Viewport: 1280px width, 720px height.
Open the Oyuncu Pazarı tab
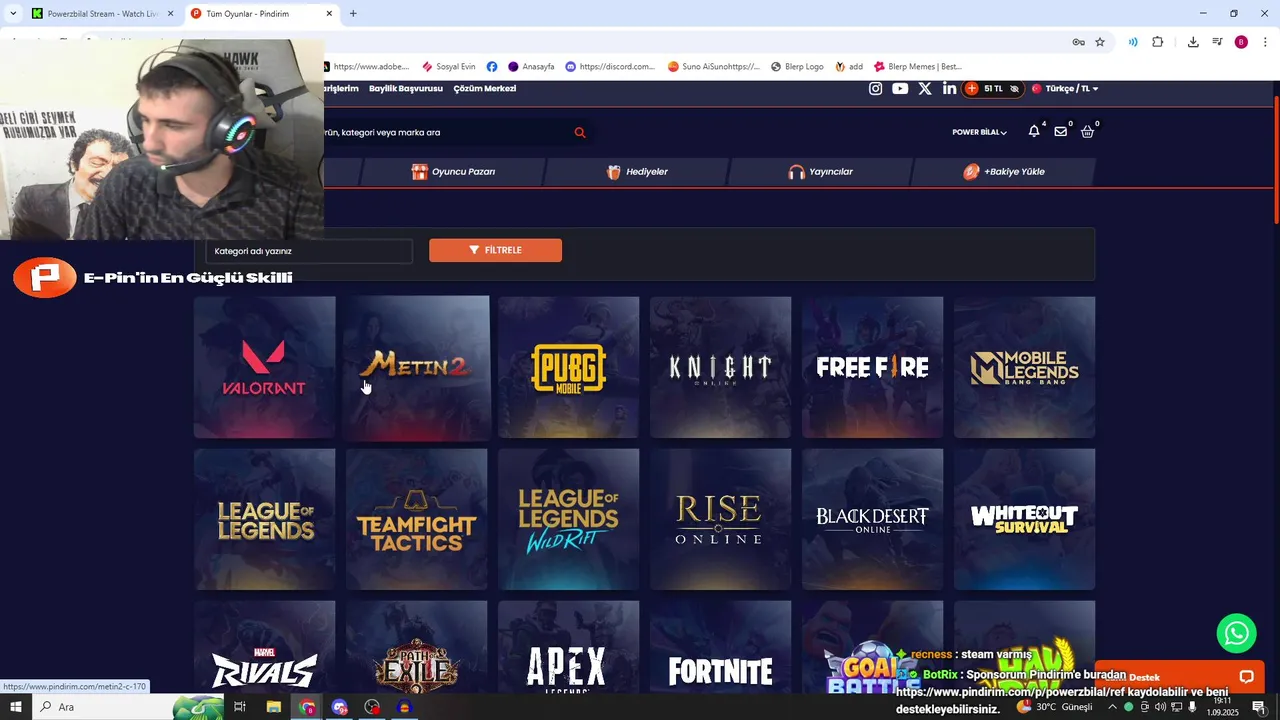[453, 172]
